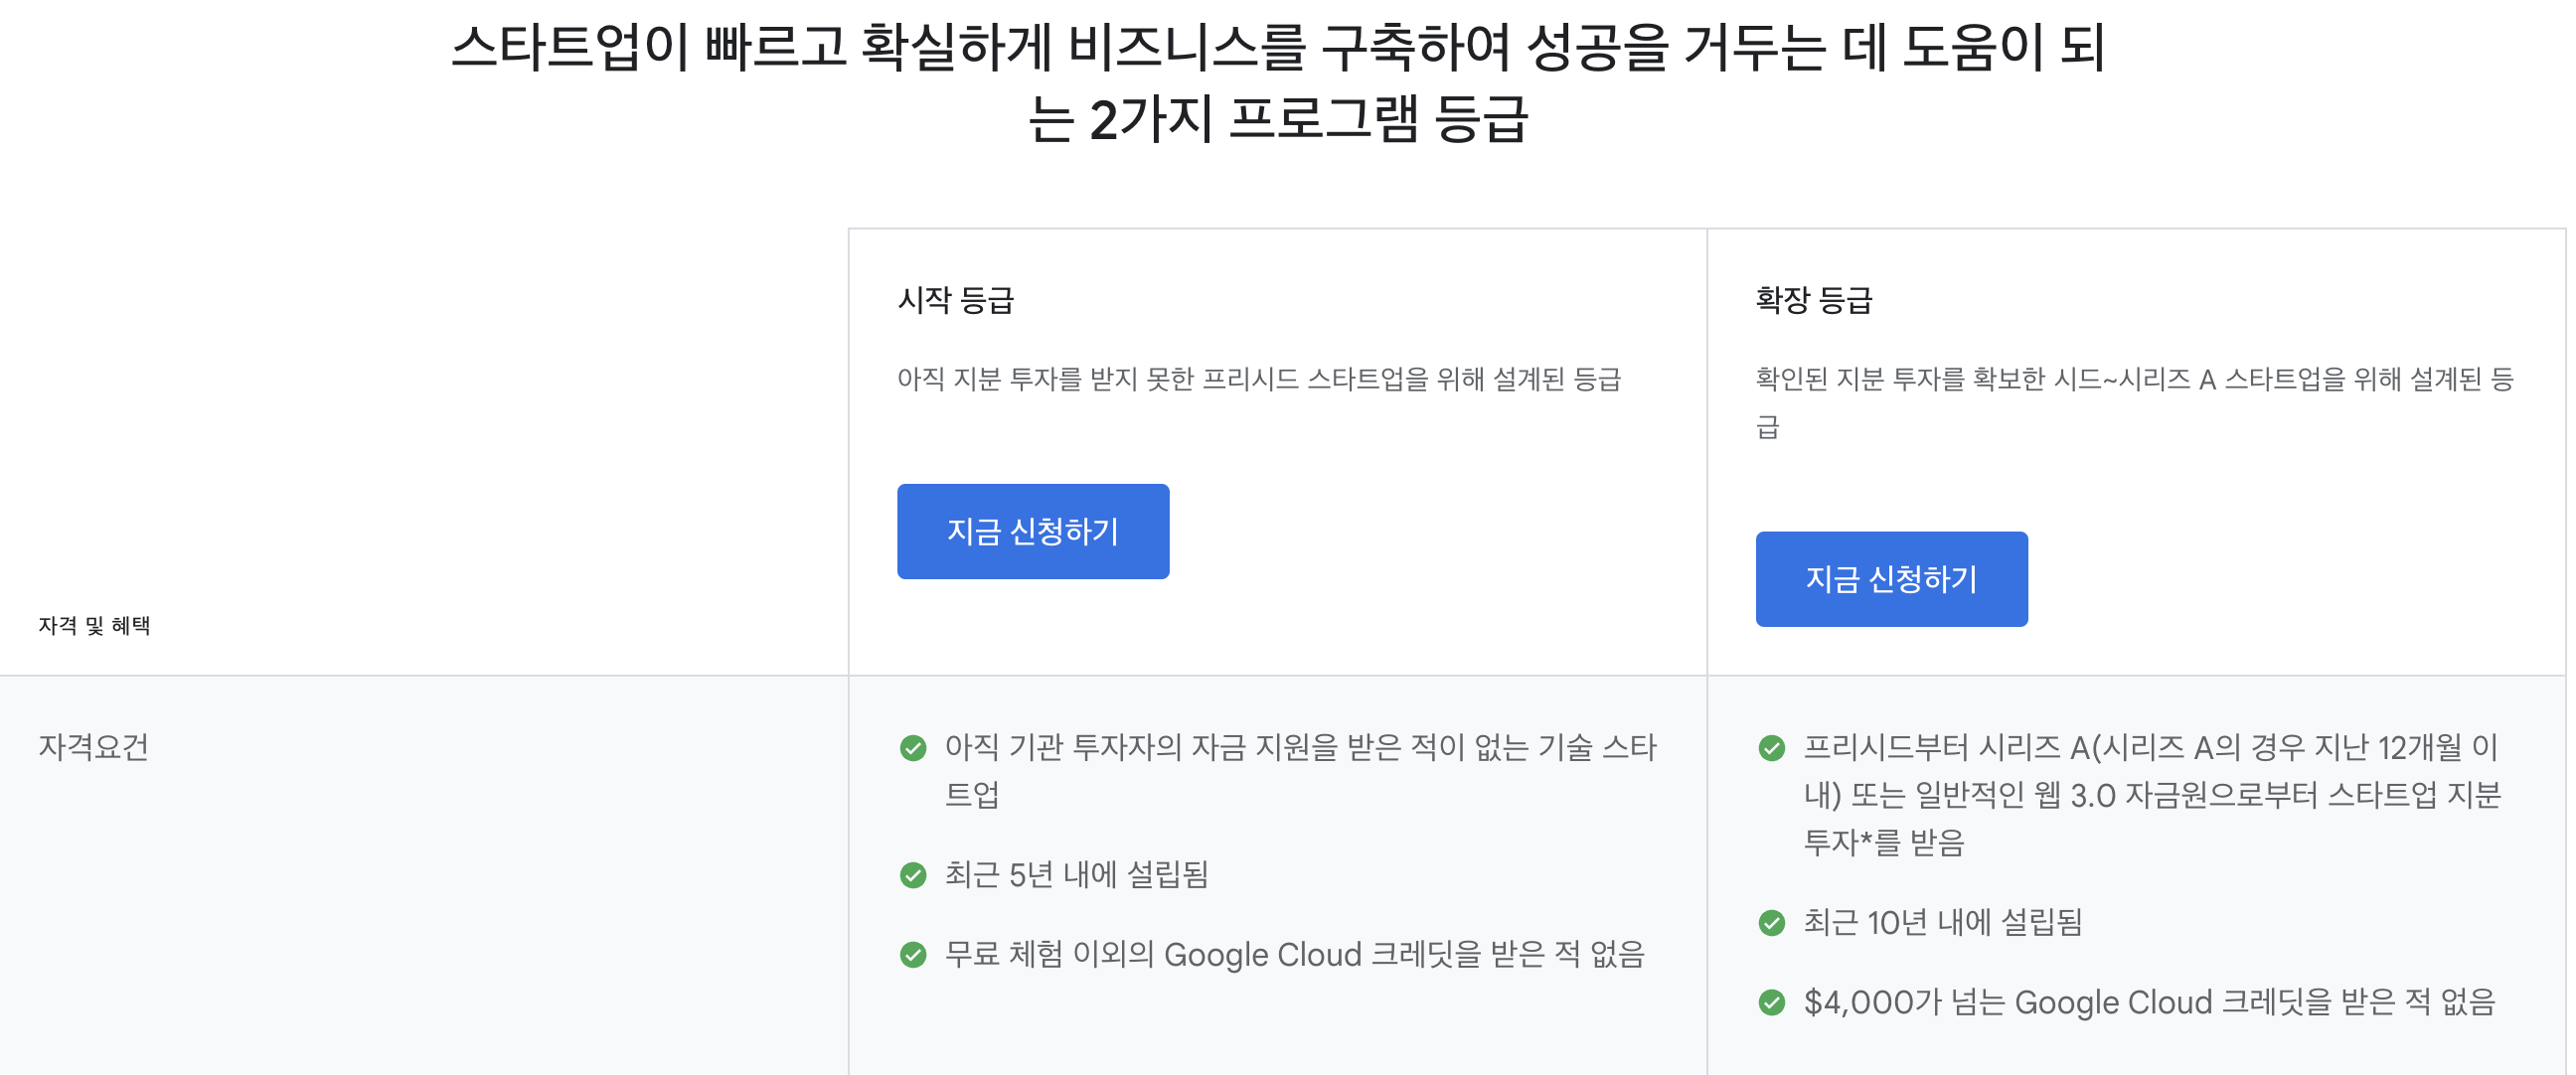Click '지금 신청하기' under 시작 등급
Screen dimensions: 2576x1075
(x=1033, y=531)
